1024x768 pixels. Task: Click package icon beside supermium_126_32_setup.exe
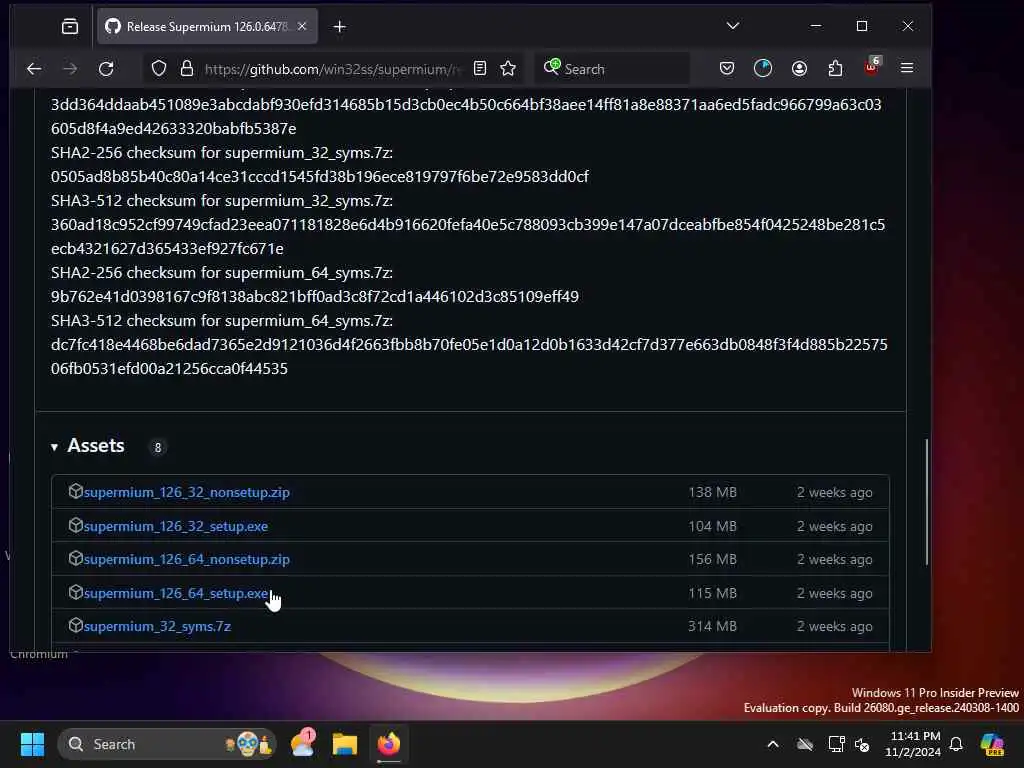(75, 525)
